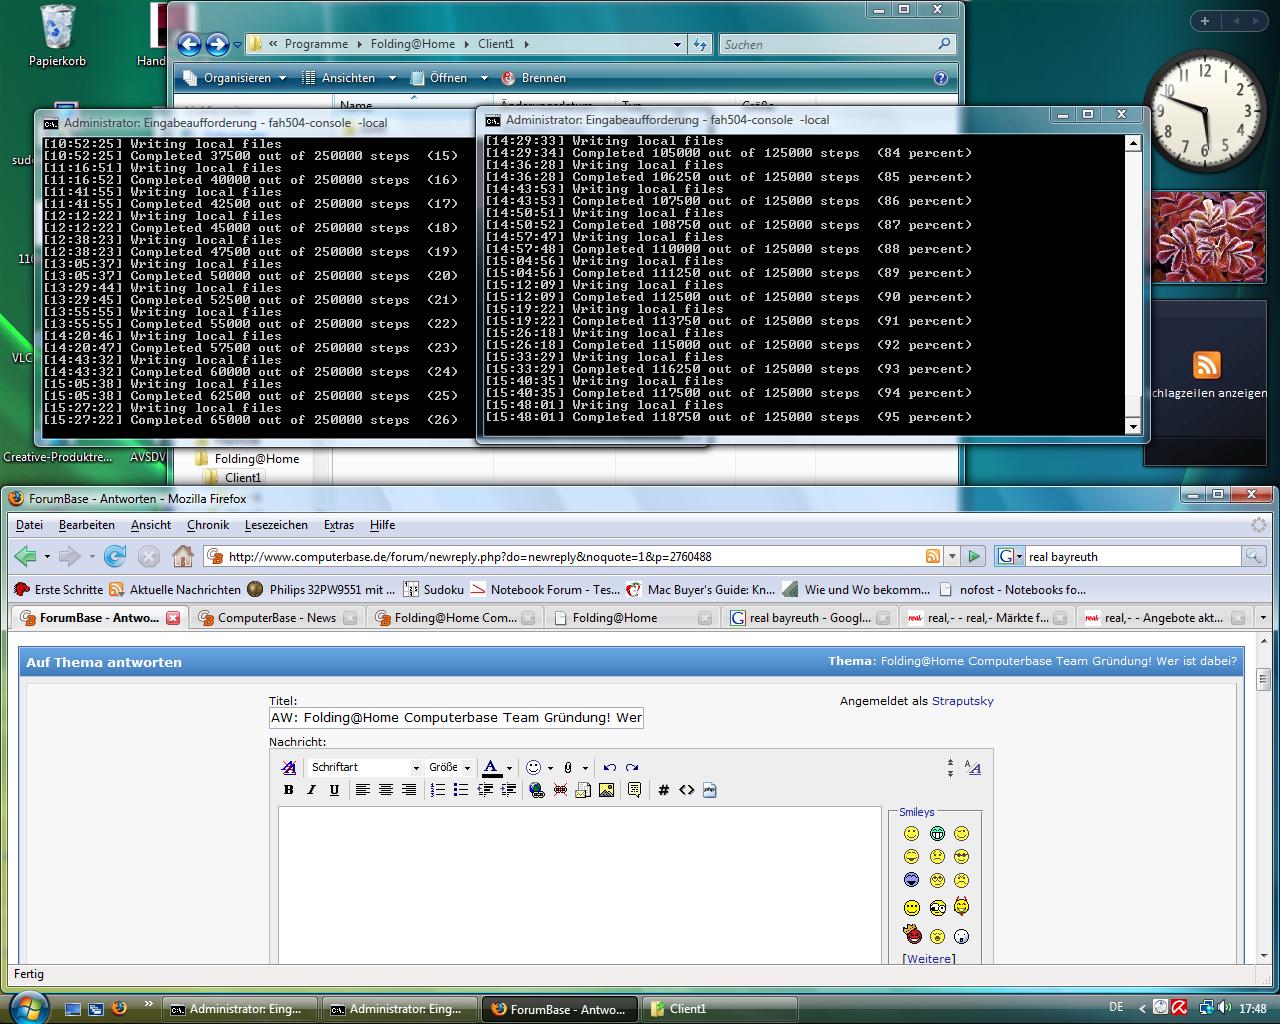Redo edit in the editor
Screen dimensions: 1280x1024
pyautogui.click(x=632, y=767)
